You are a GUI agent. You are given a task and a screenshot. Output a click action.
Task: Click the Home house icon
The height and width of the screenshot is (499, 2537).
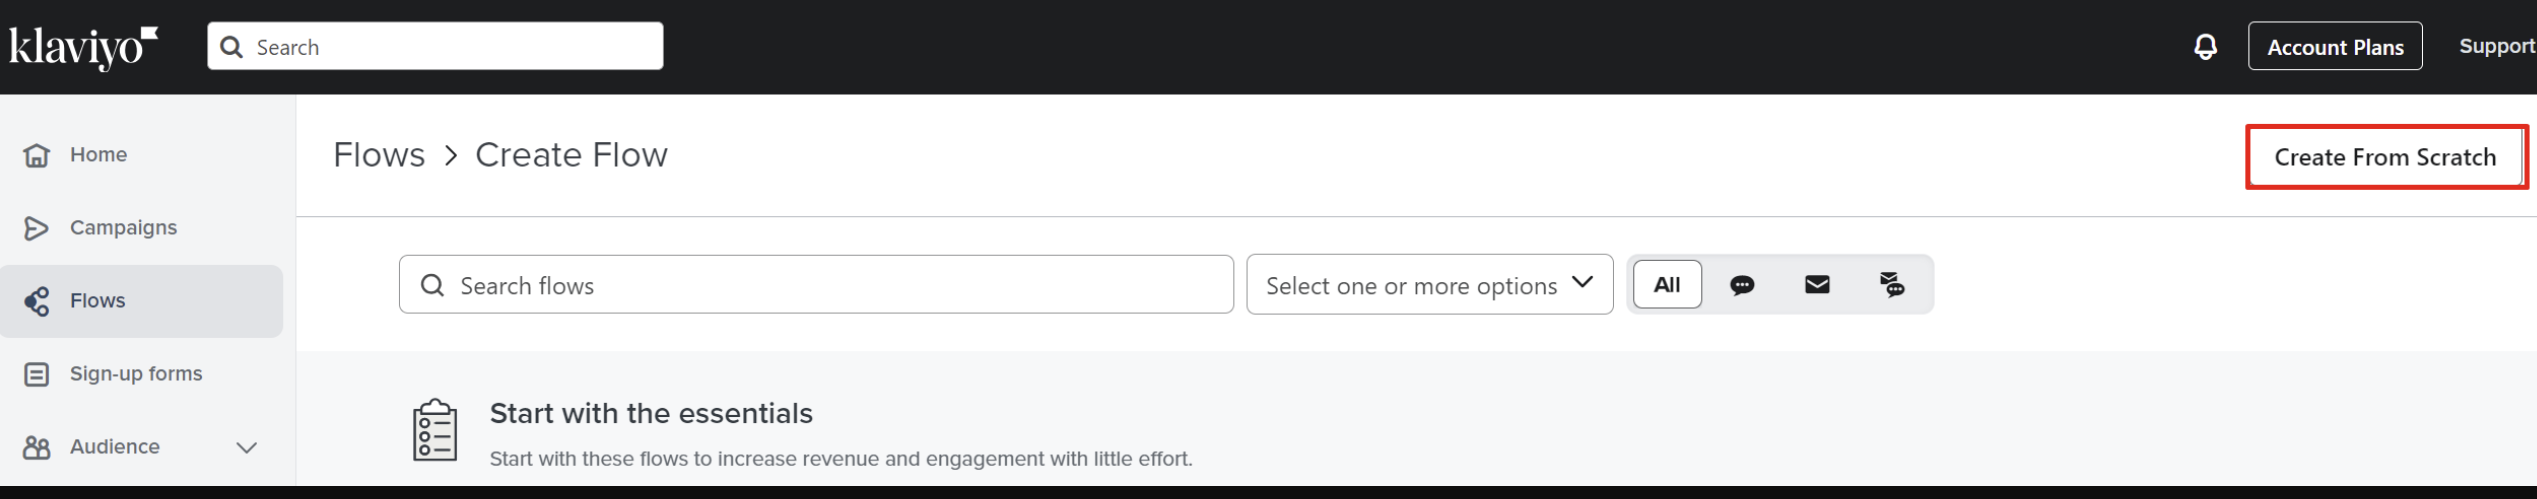coord(37,155)
